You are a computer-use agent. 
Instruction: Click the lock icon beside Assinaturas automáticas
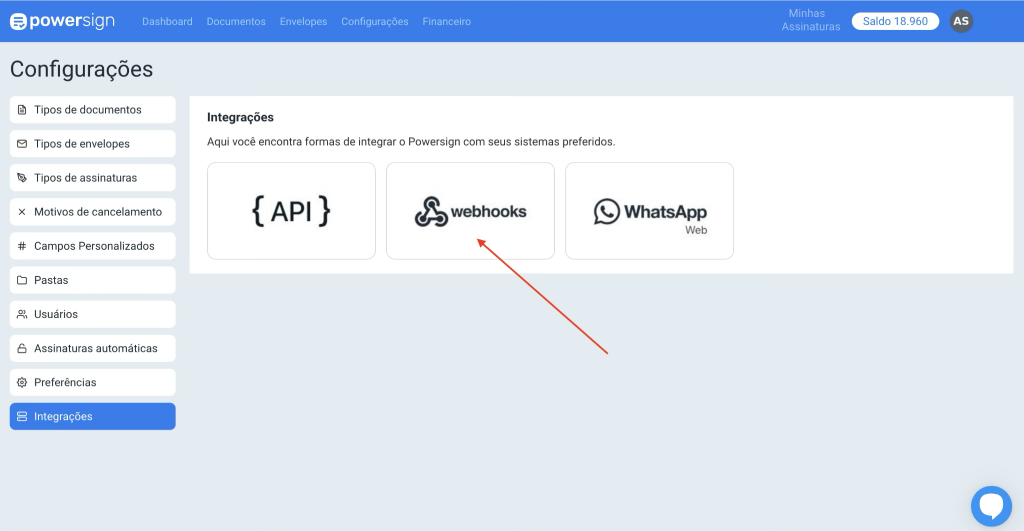(x=22, y=348)
